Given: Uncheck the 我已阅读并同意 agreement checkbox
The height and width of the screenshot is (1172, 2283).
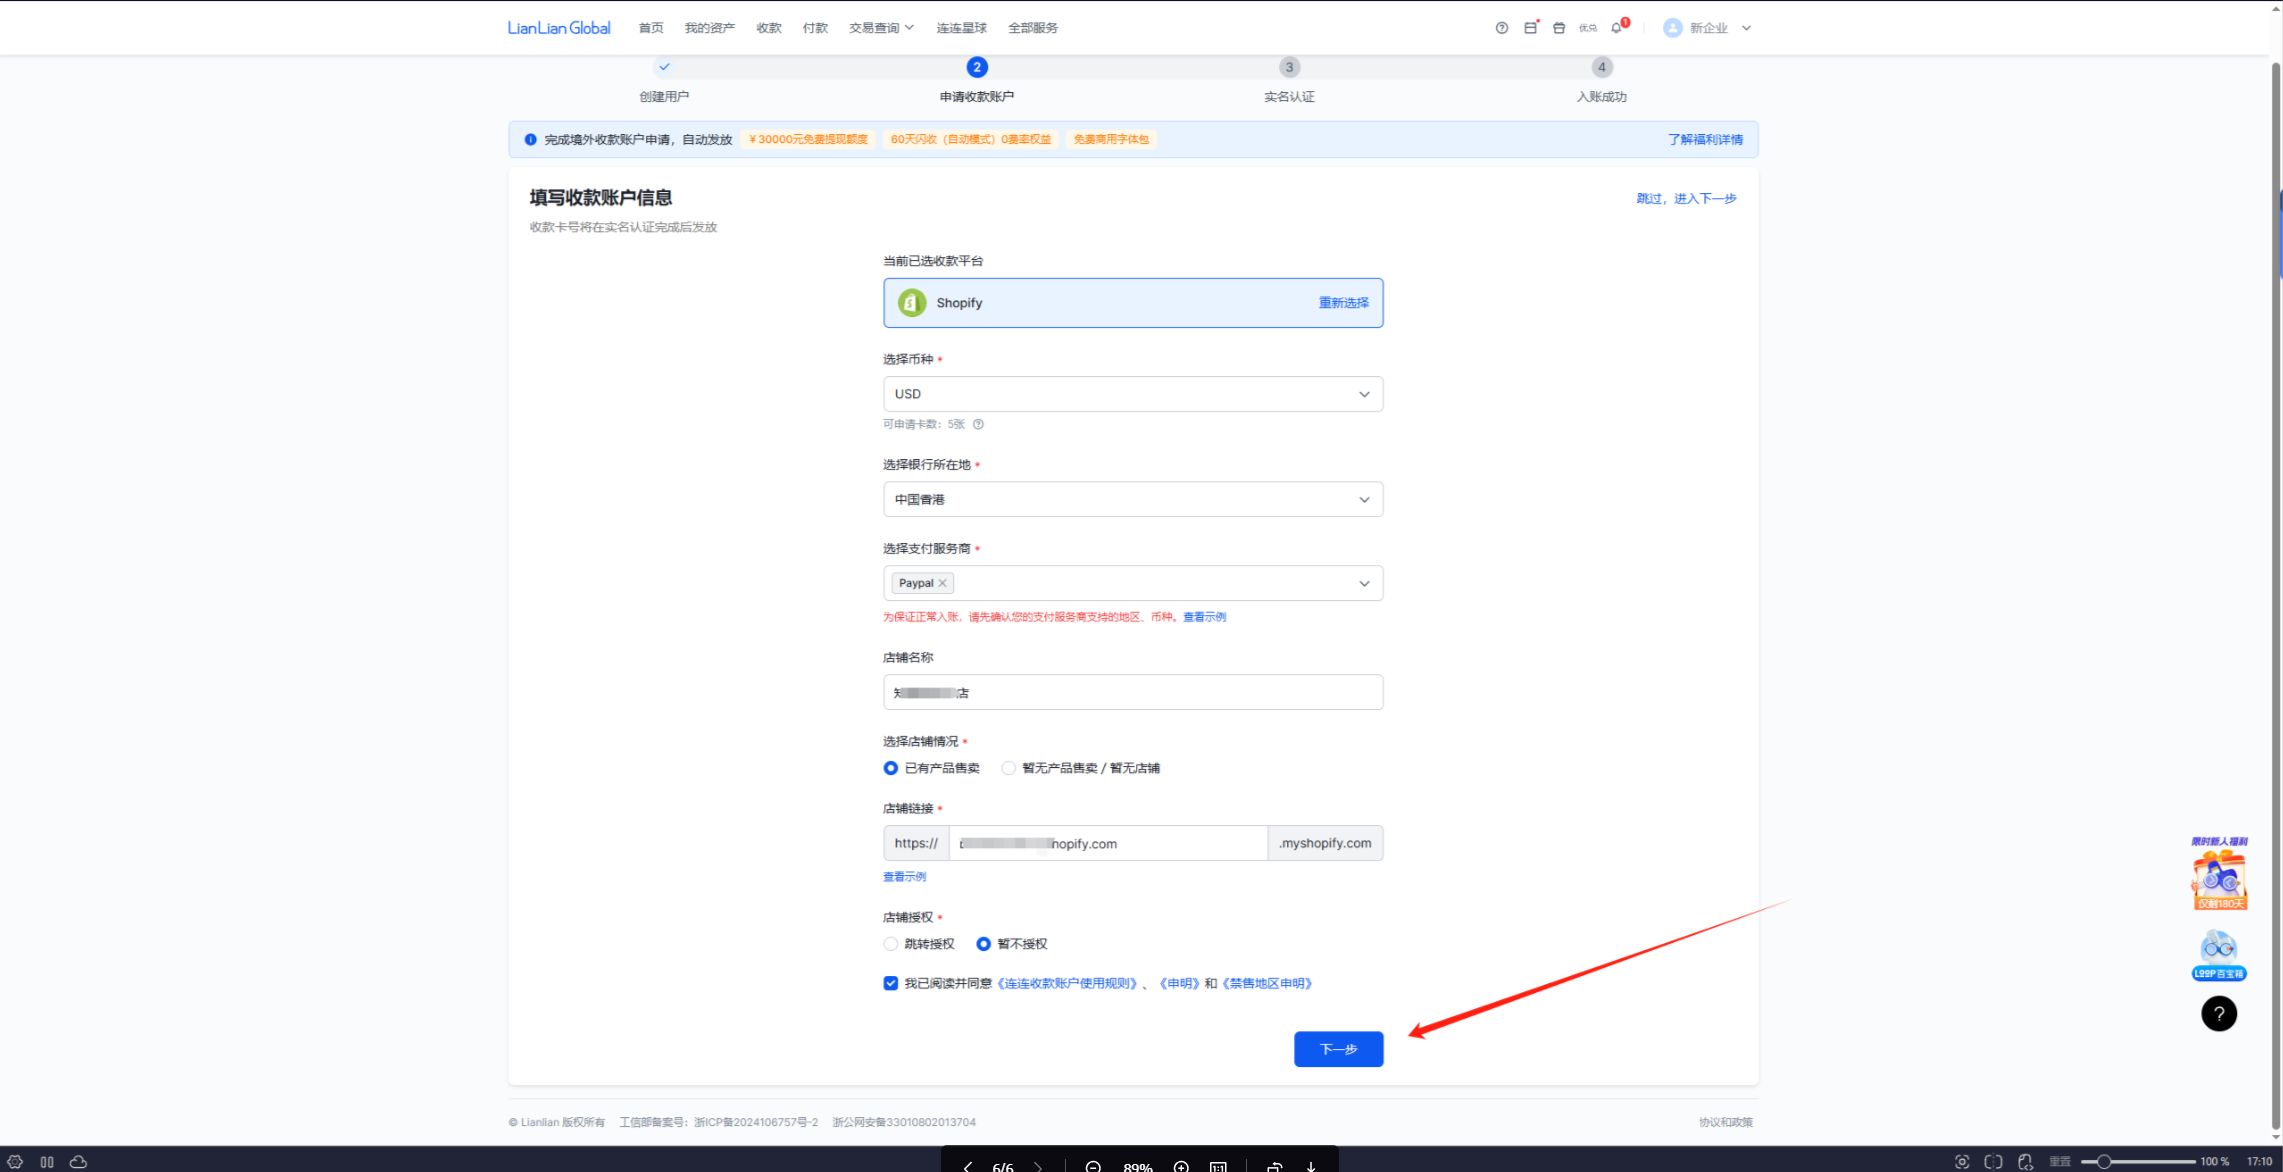Looking at the screenshot, I should point(890,983).
